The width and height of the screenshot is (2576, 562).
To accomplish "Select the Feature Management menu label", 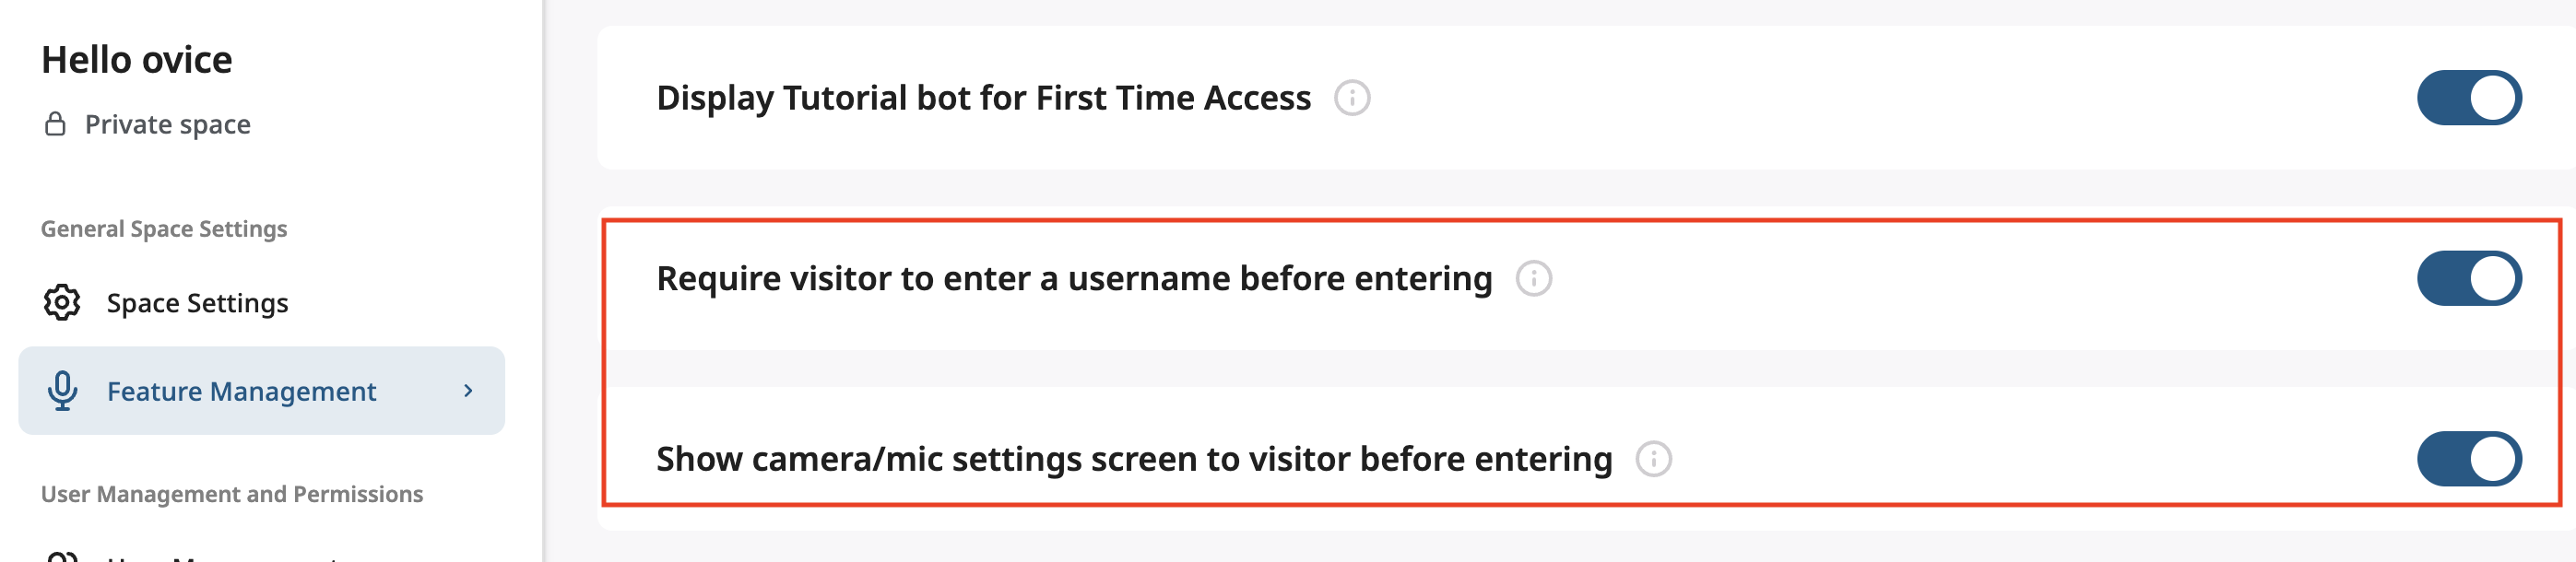I will coord(241,391).
